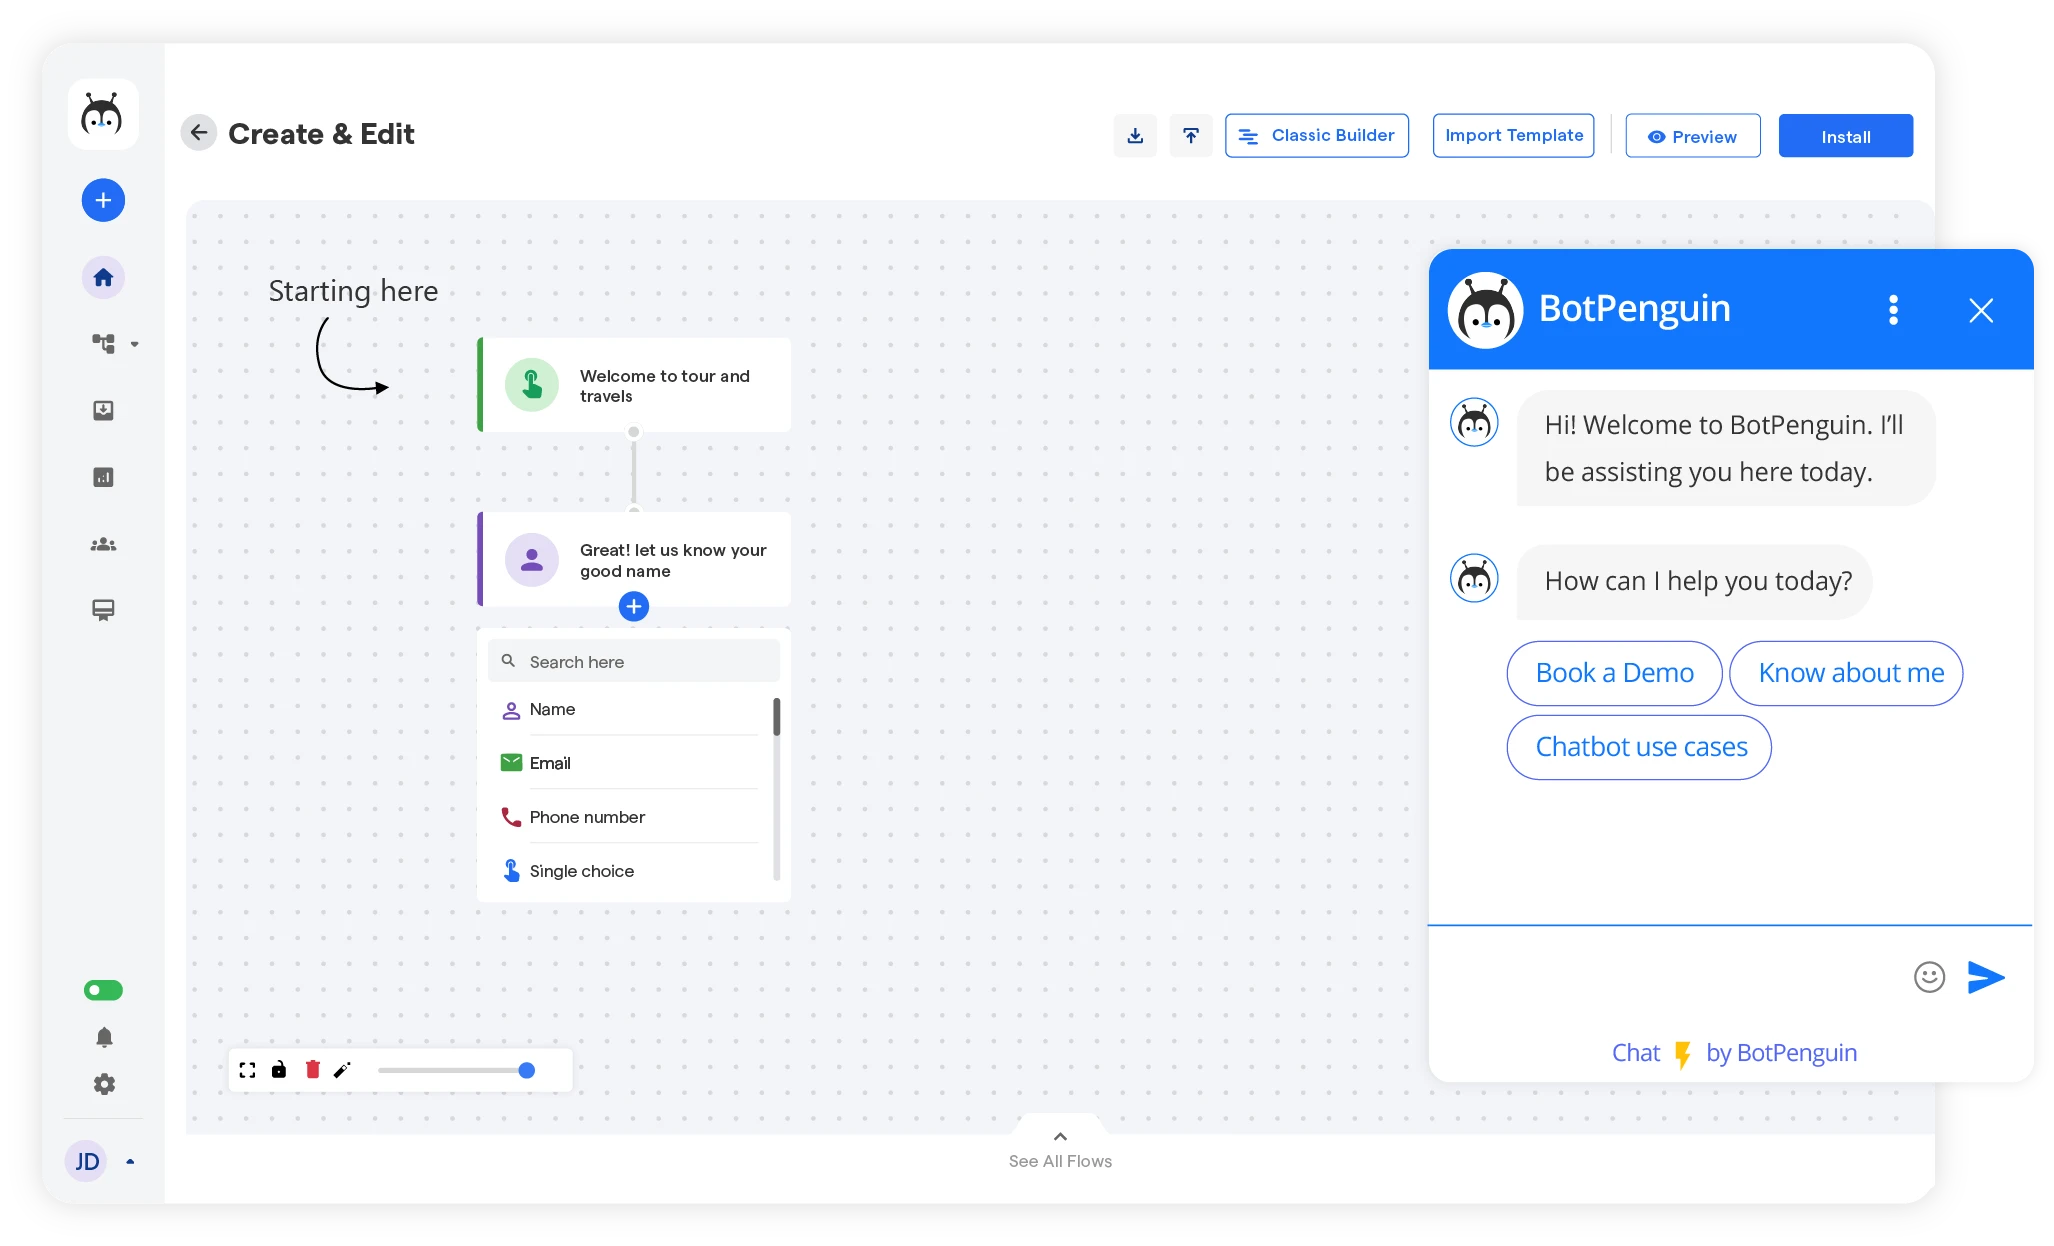The height and width of the screenshot is (1246, 2054).
Task: Toggle the chatbot preview window closed
Action: click(x=1982, y=311)
